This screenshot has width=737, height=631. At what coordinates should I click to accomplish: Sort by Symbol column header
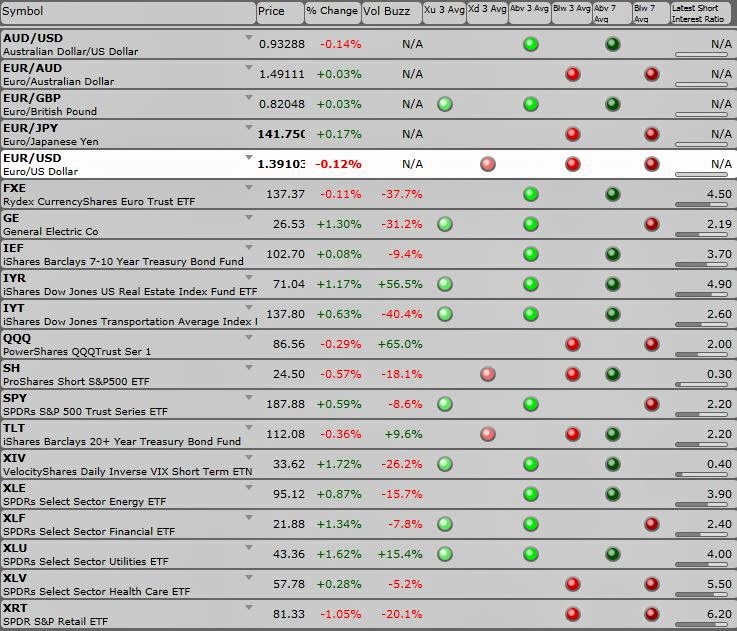[128, 12]
